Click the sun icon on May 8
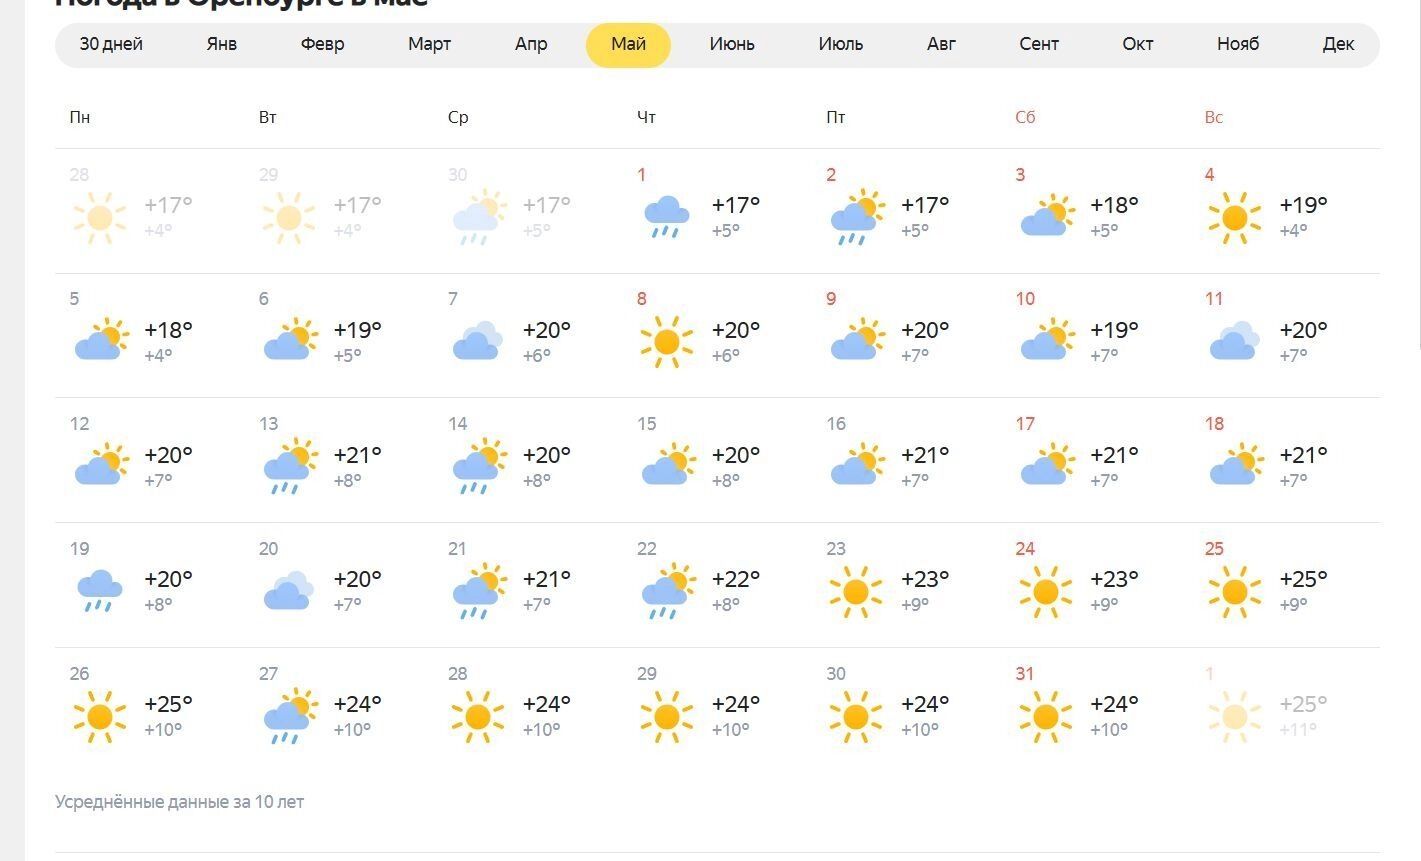 [x=667, y=341]
